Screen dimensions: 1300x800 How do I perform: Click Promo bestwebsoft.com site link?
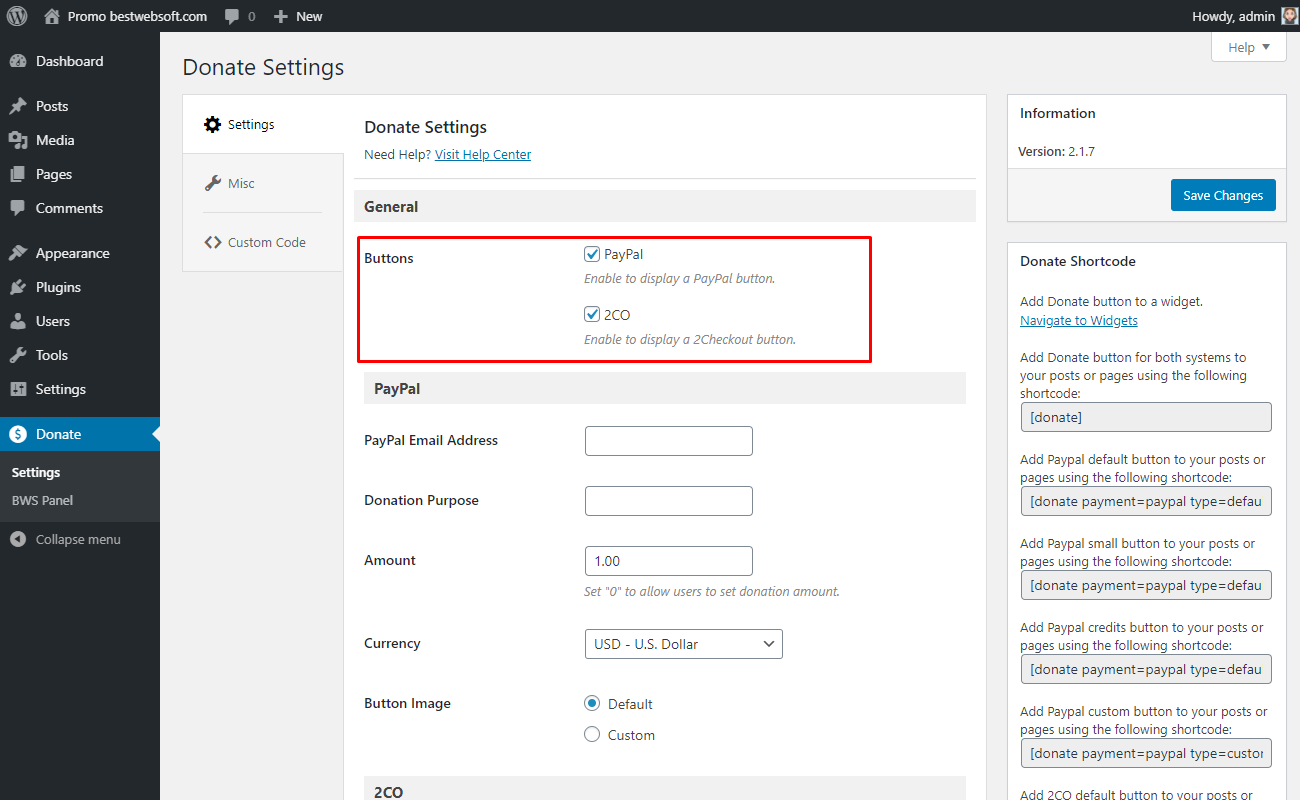coord(137,16)
